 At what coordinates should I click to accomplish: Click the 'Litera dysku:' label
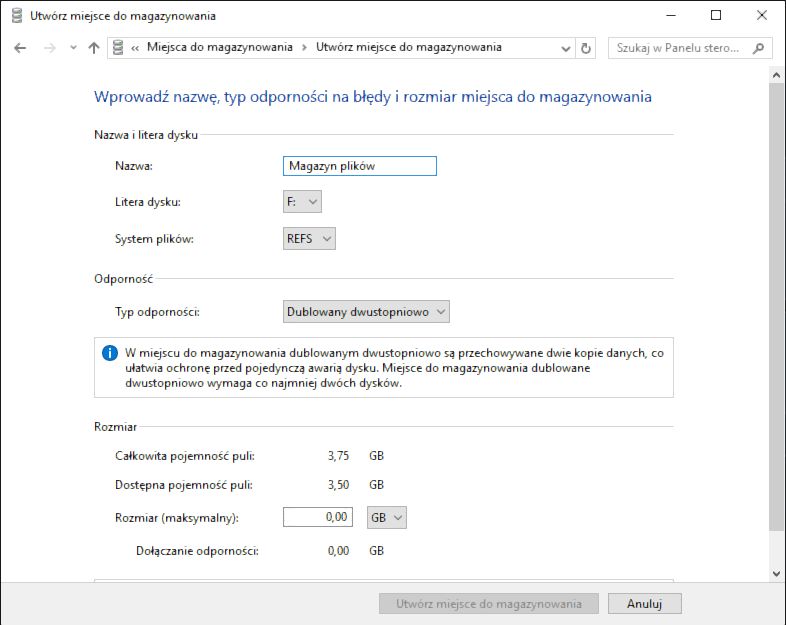148,202
